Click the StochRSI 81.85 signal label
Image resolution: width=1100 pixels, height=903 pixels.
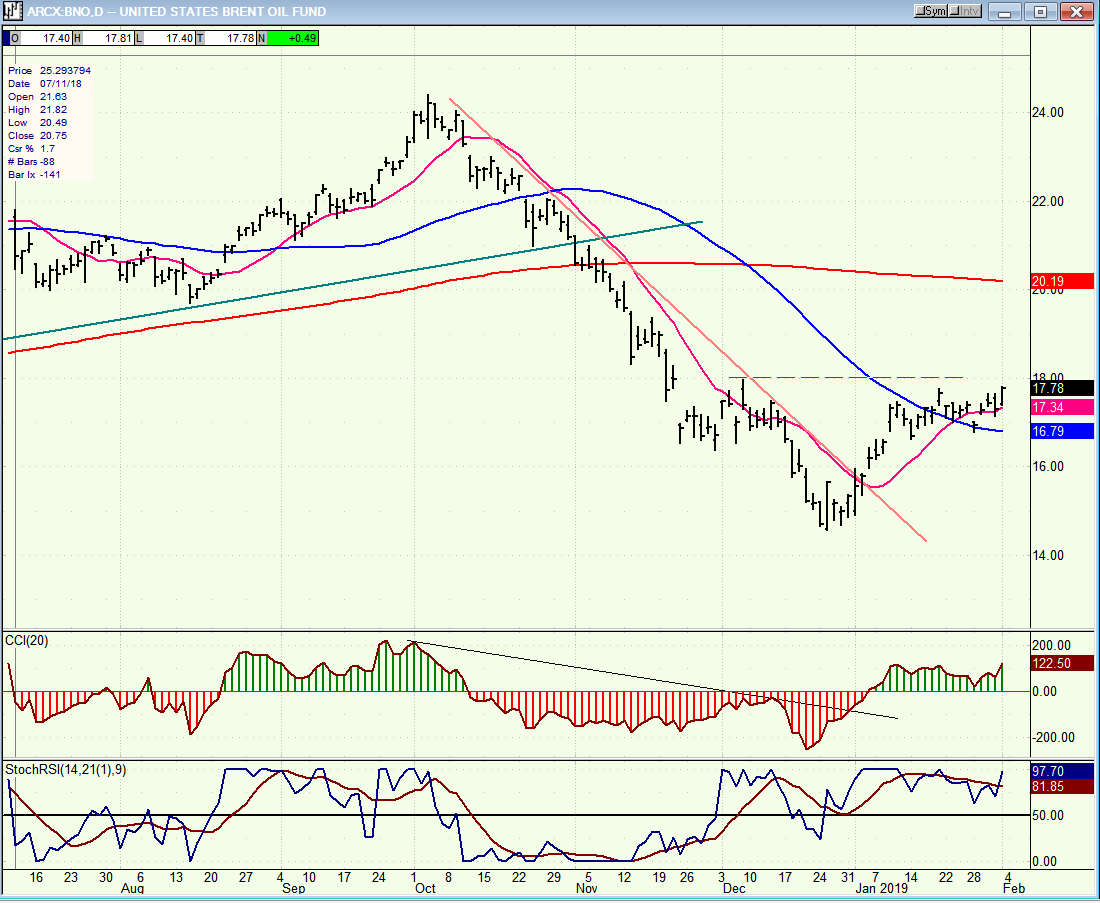coord(1062,787)
